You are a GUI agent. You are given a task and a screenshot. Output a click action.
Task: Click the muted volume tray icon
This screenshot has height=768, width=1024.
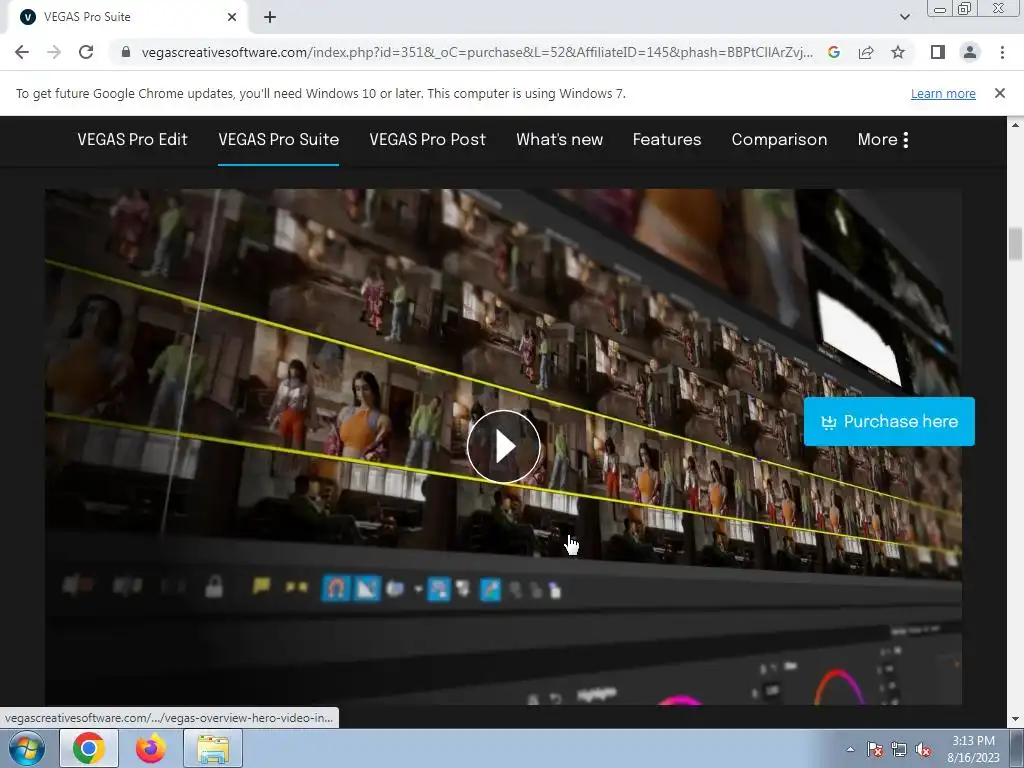tap(923, 749)
